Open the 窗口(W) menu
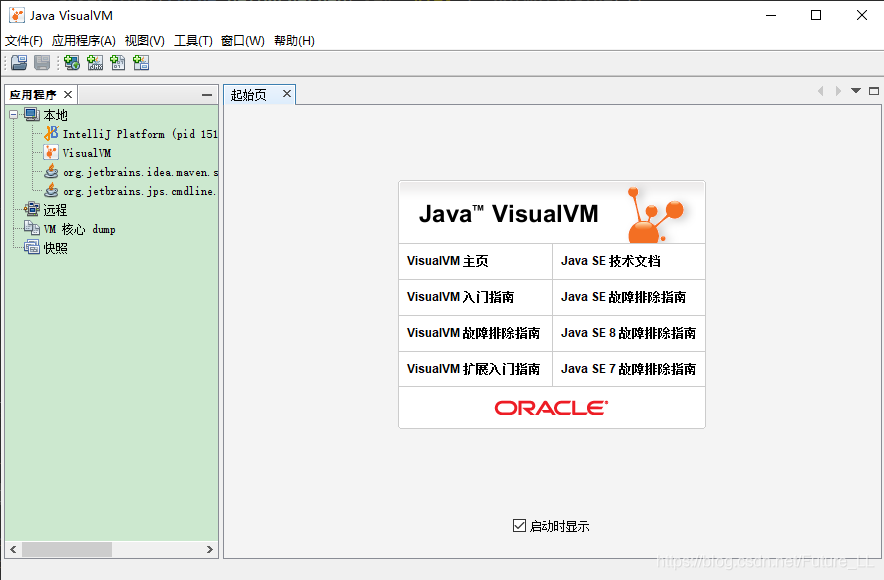 coord(242,41)
